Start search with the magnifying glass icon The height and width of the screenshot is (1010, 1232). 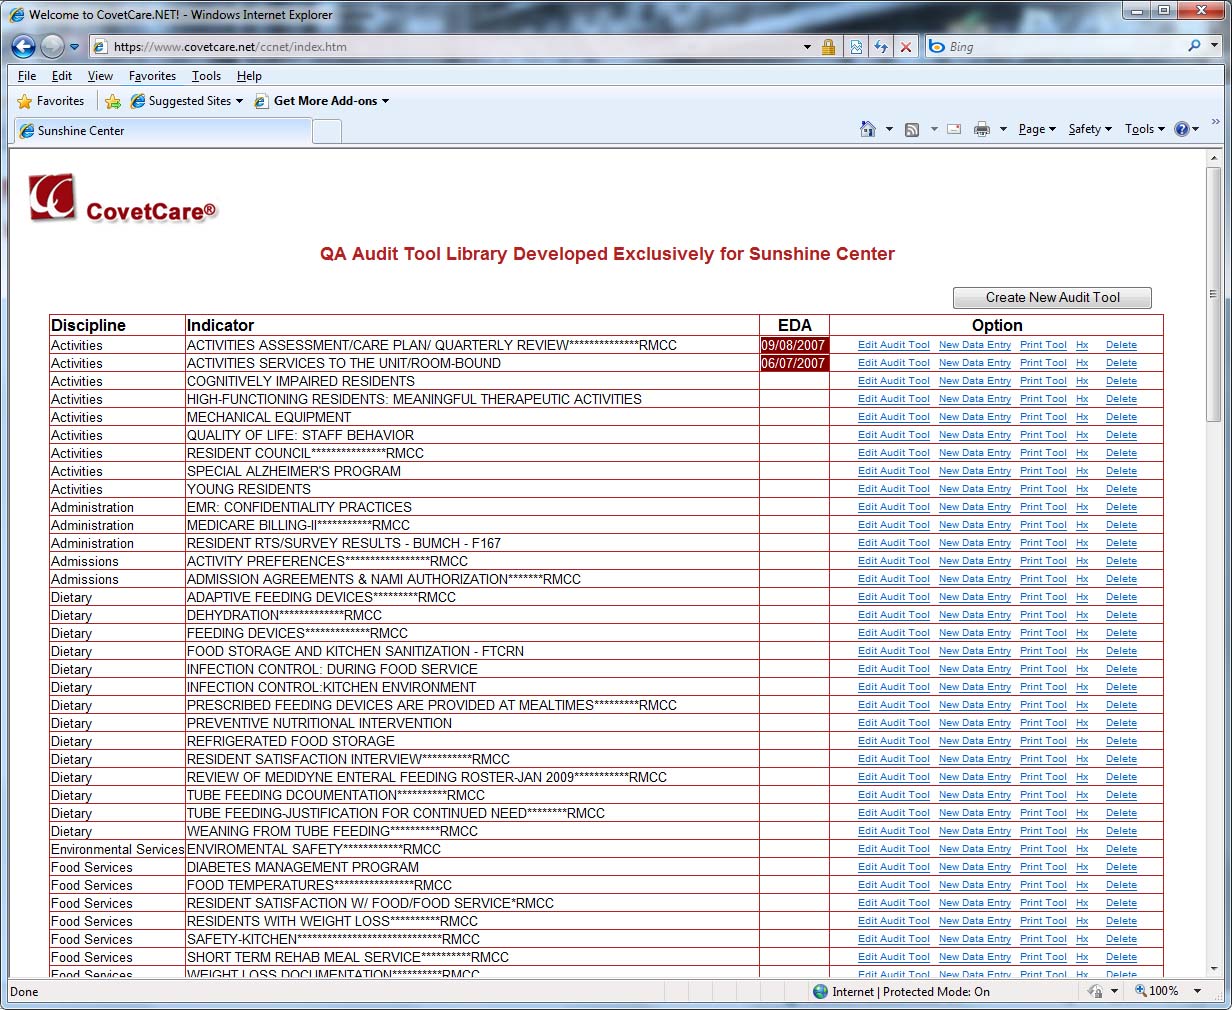pos(1194,46)
